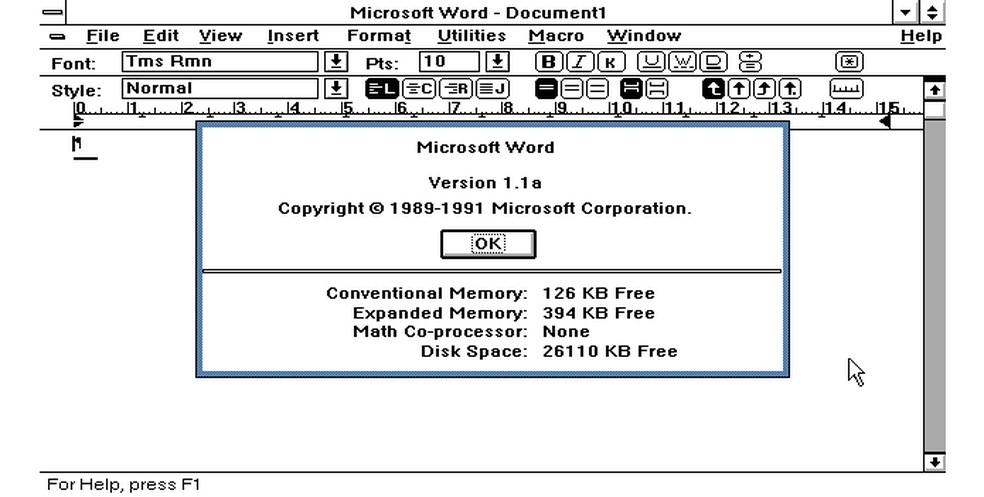Click OK in the About dialog
The image size is (984, 497).
click(488, 244)
